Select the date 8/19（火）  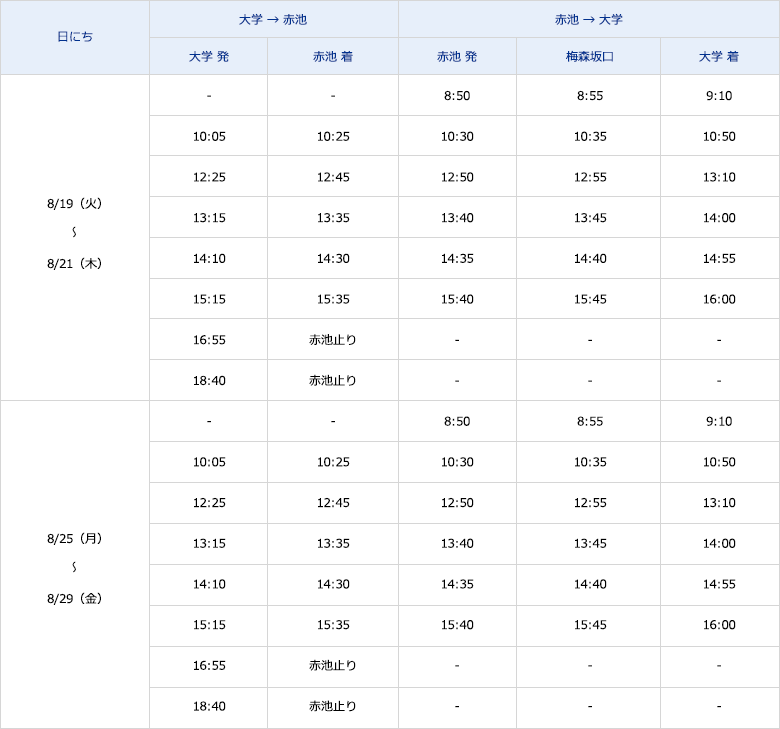pyautogui.click(x=75, y=204)
